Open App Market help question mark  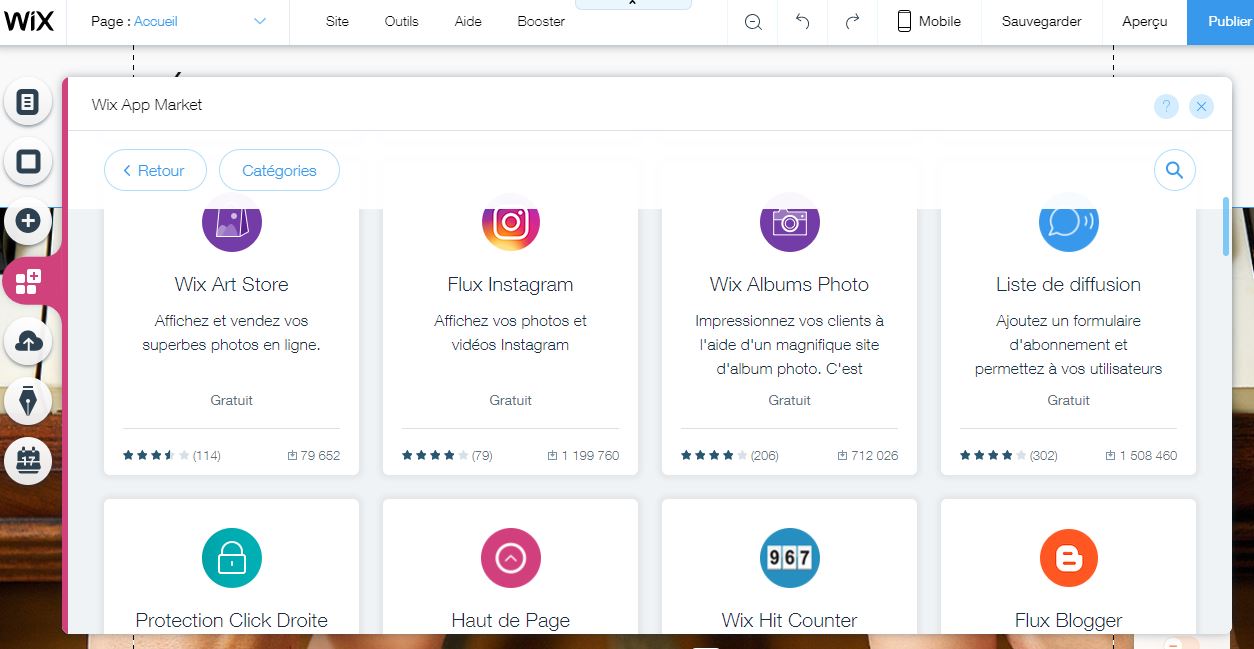[x=1166, y=106]
